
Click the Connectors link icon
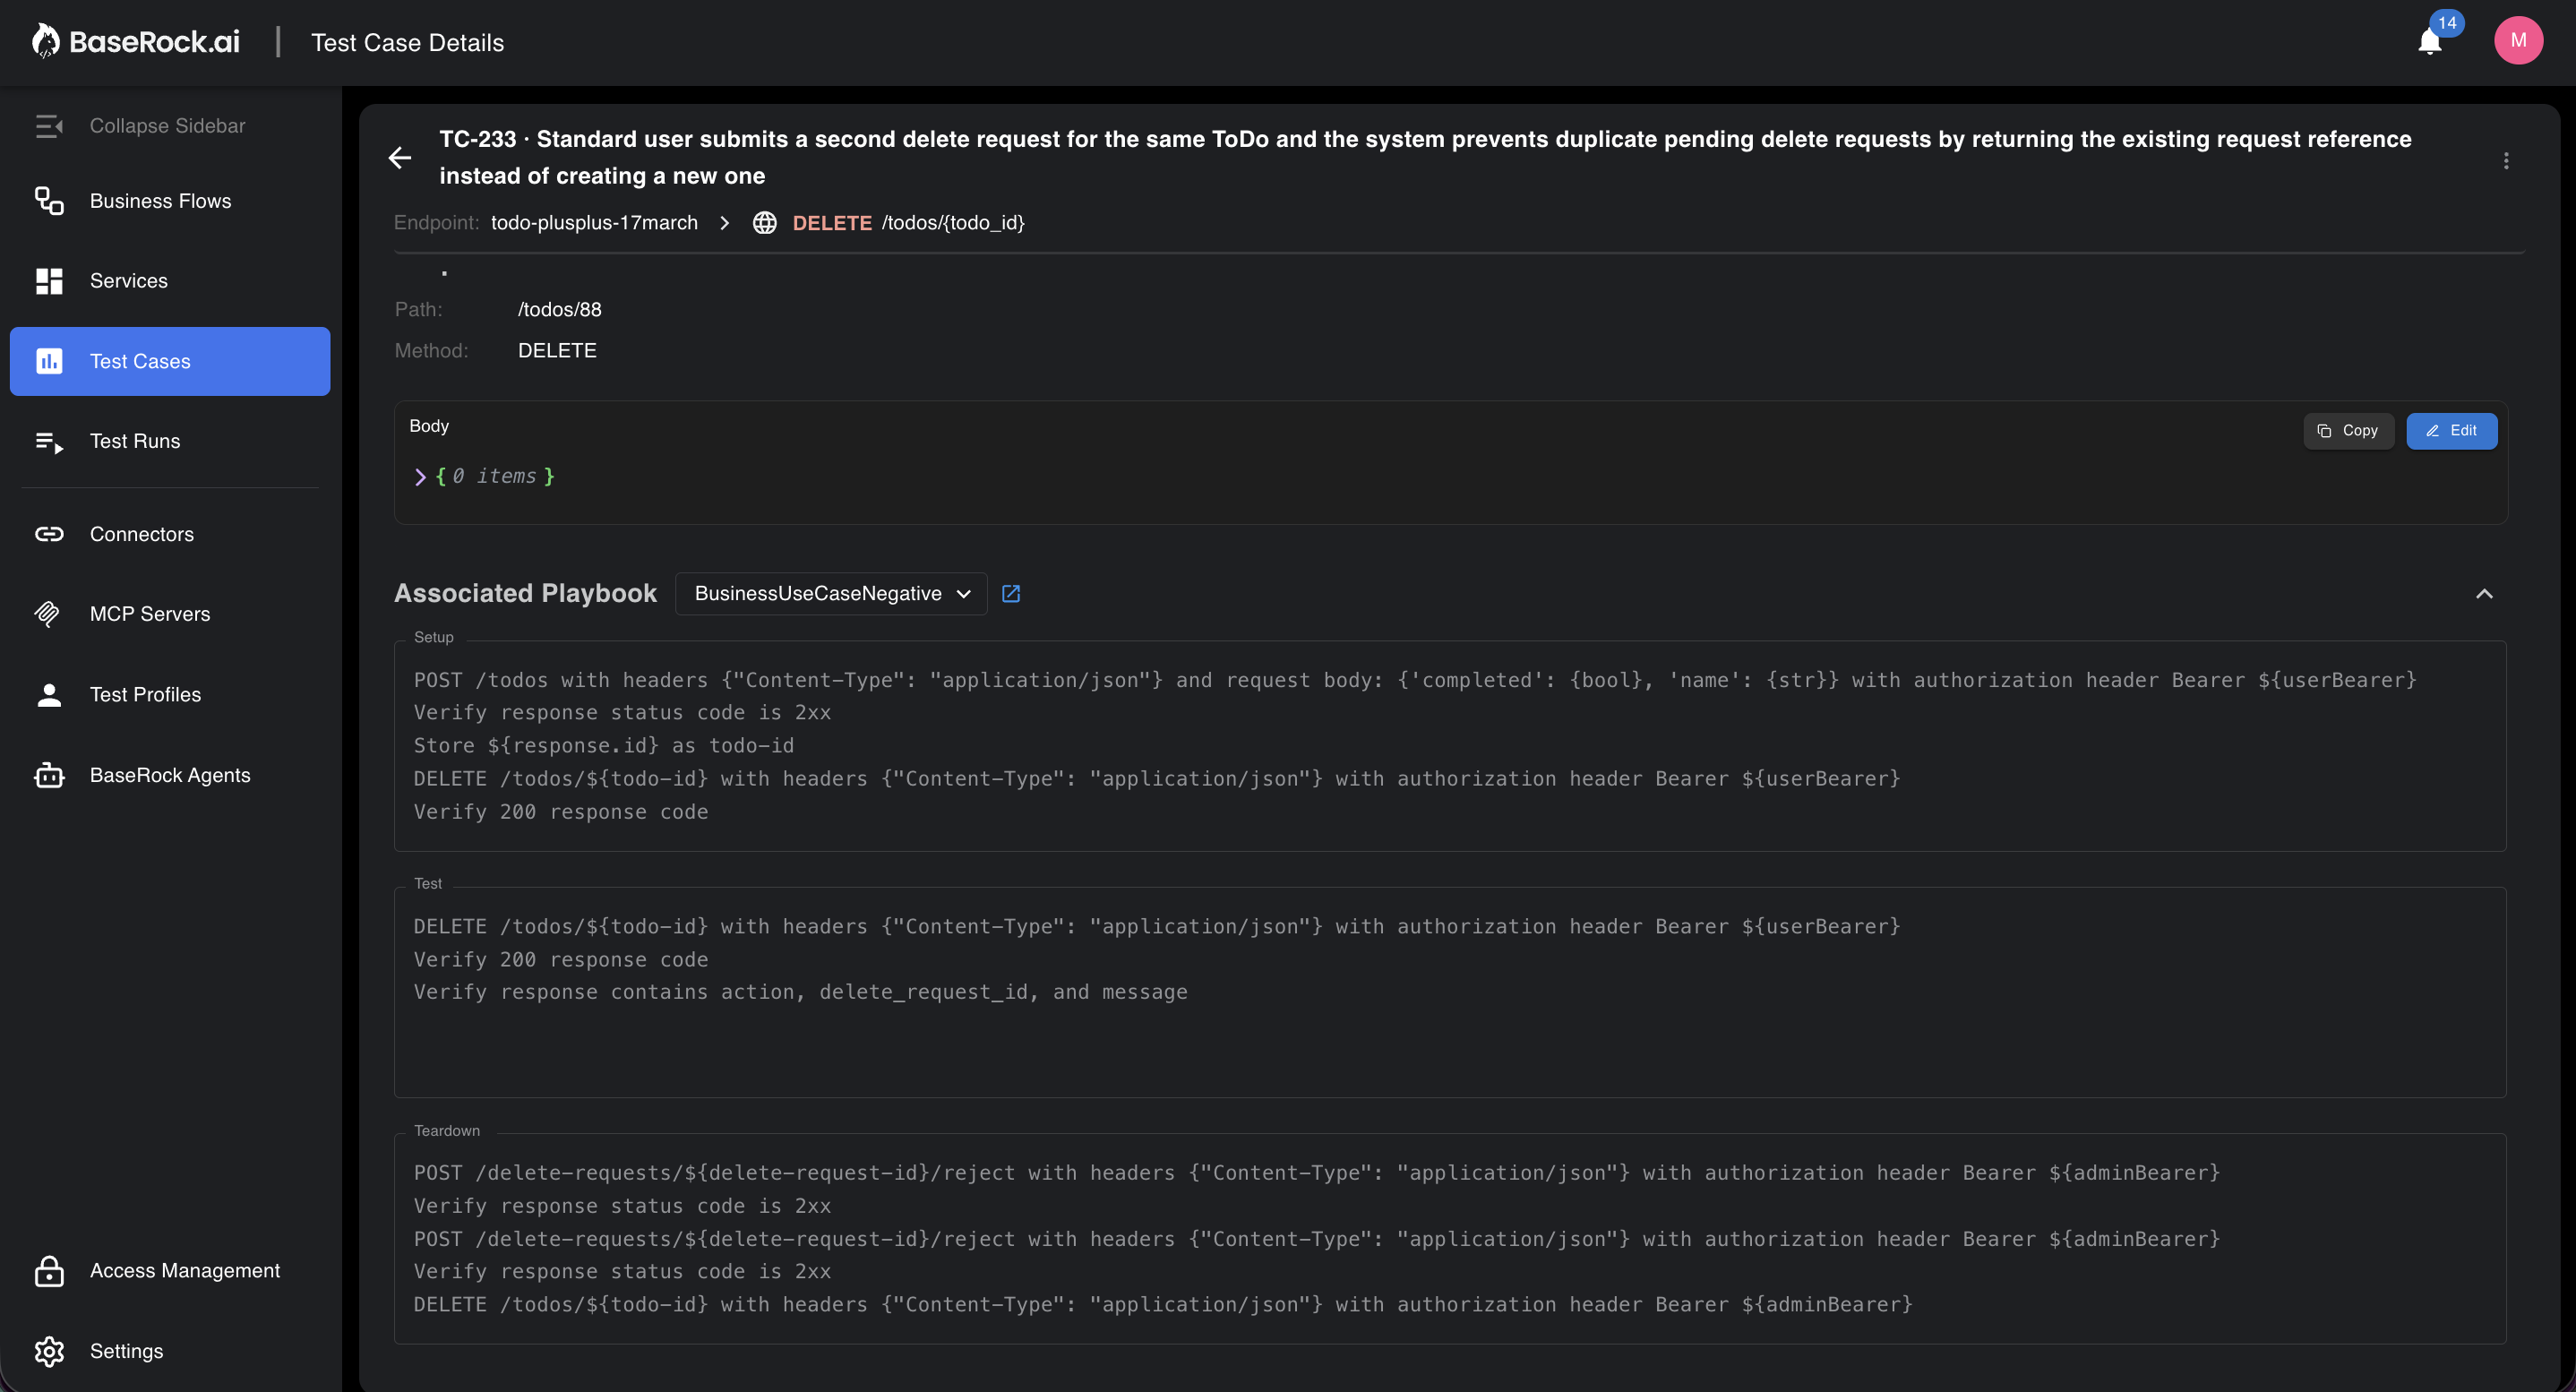click(x=49, y=534)
